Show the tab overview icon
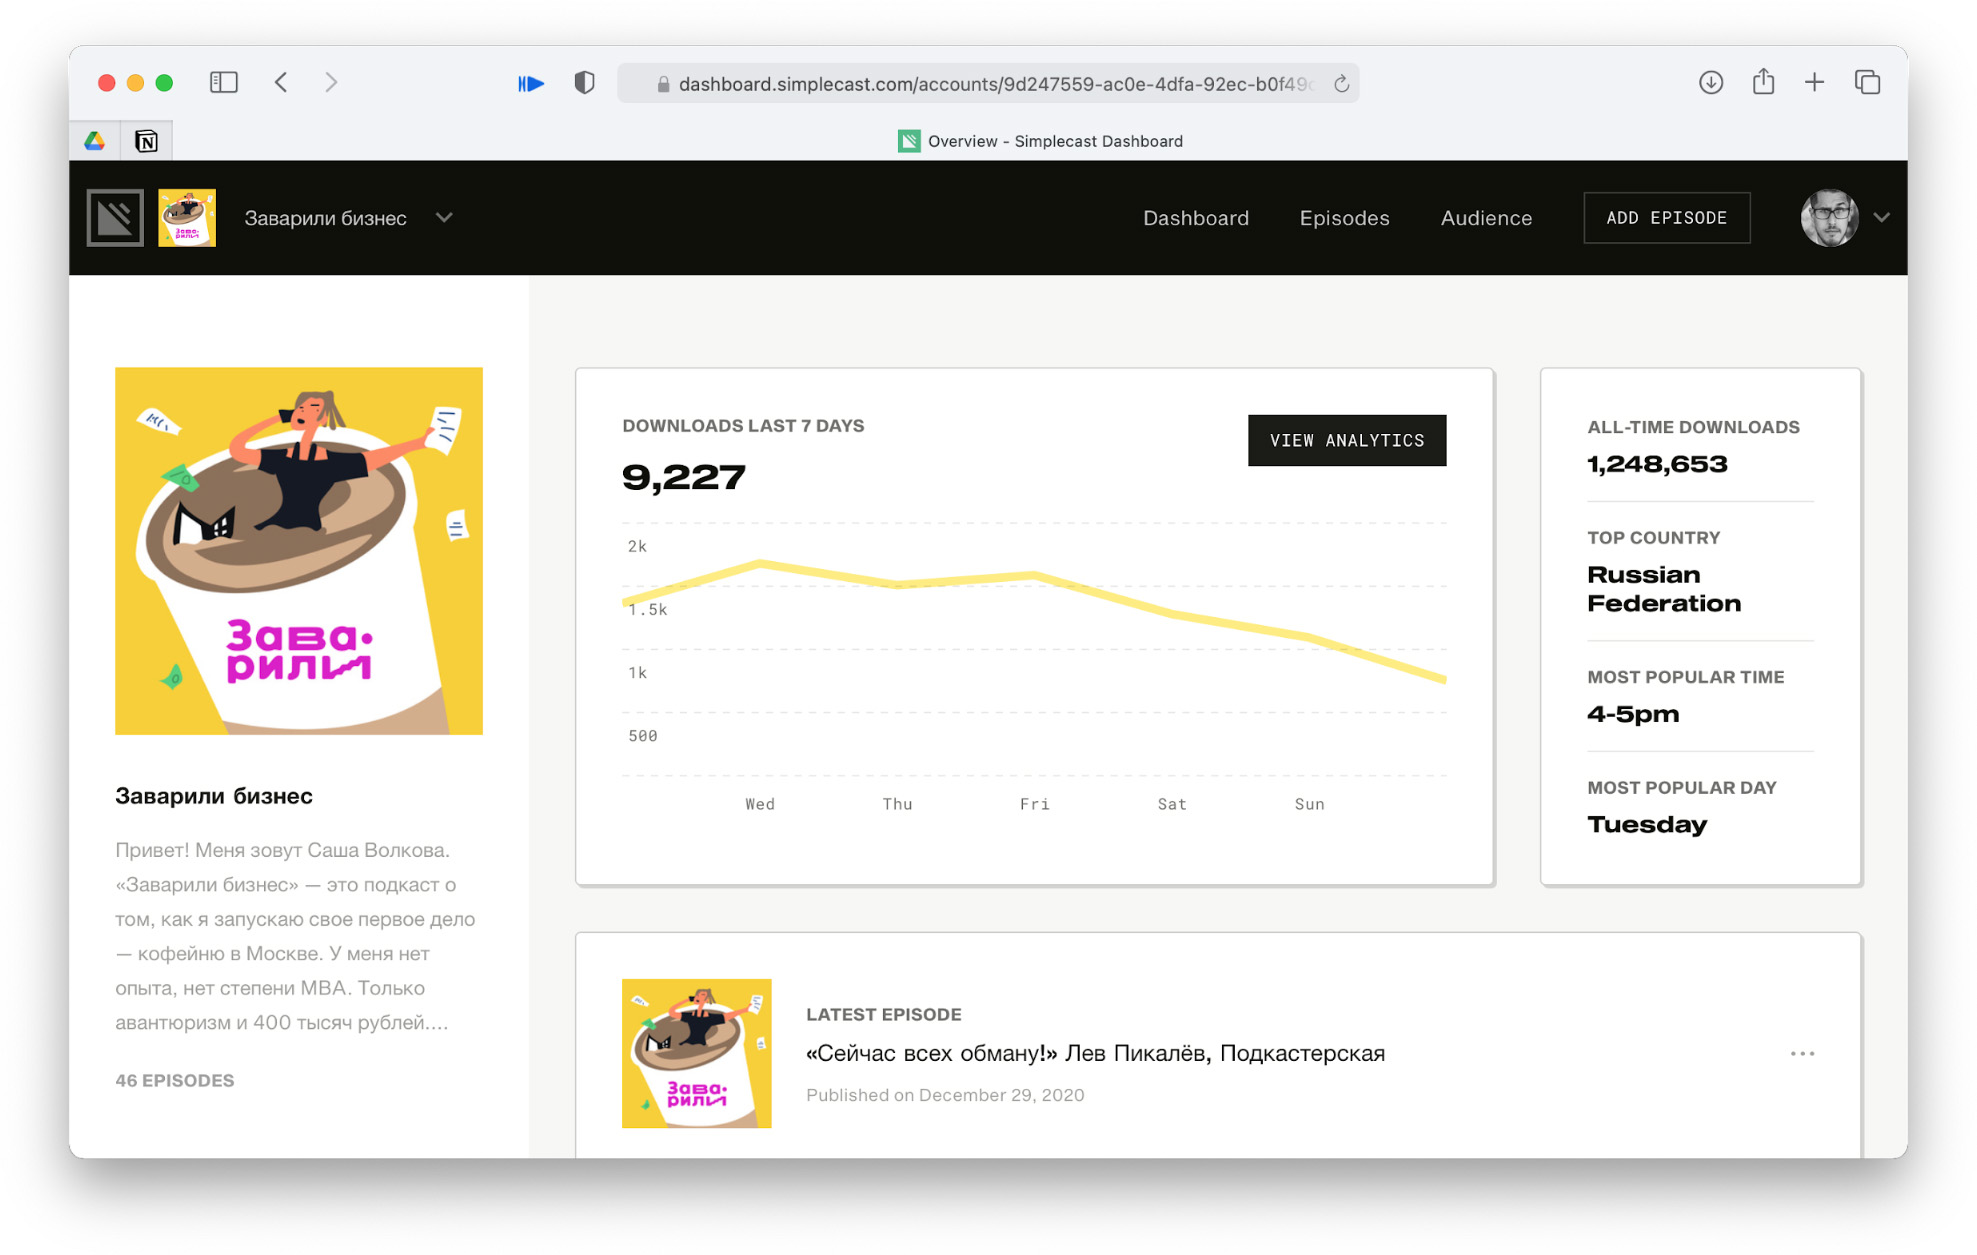1977x1255 pixels. click(1867, 82)
